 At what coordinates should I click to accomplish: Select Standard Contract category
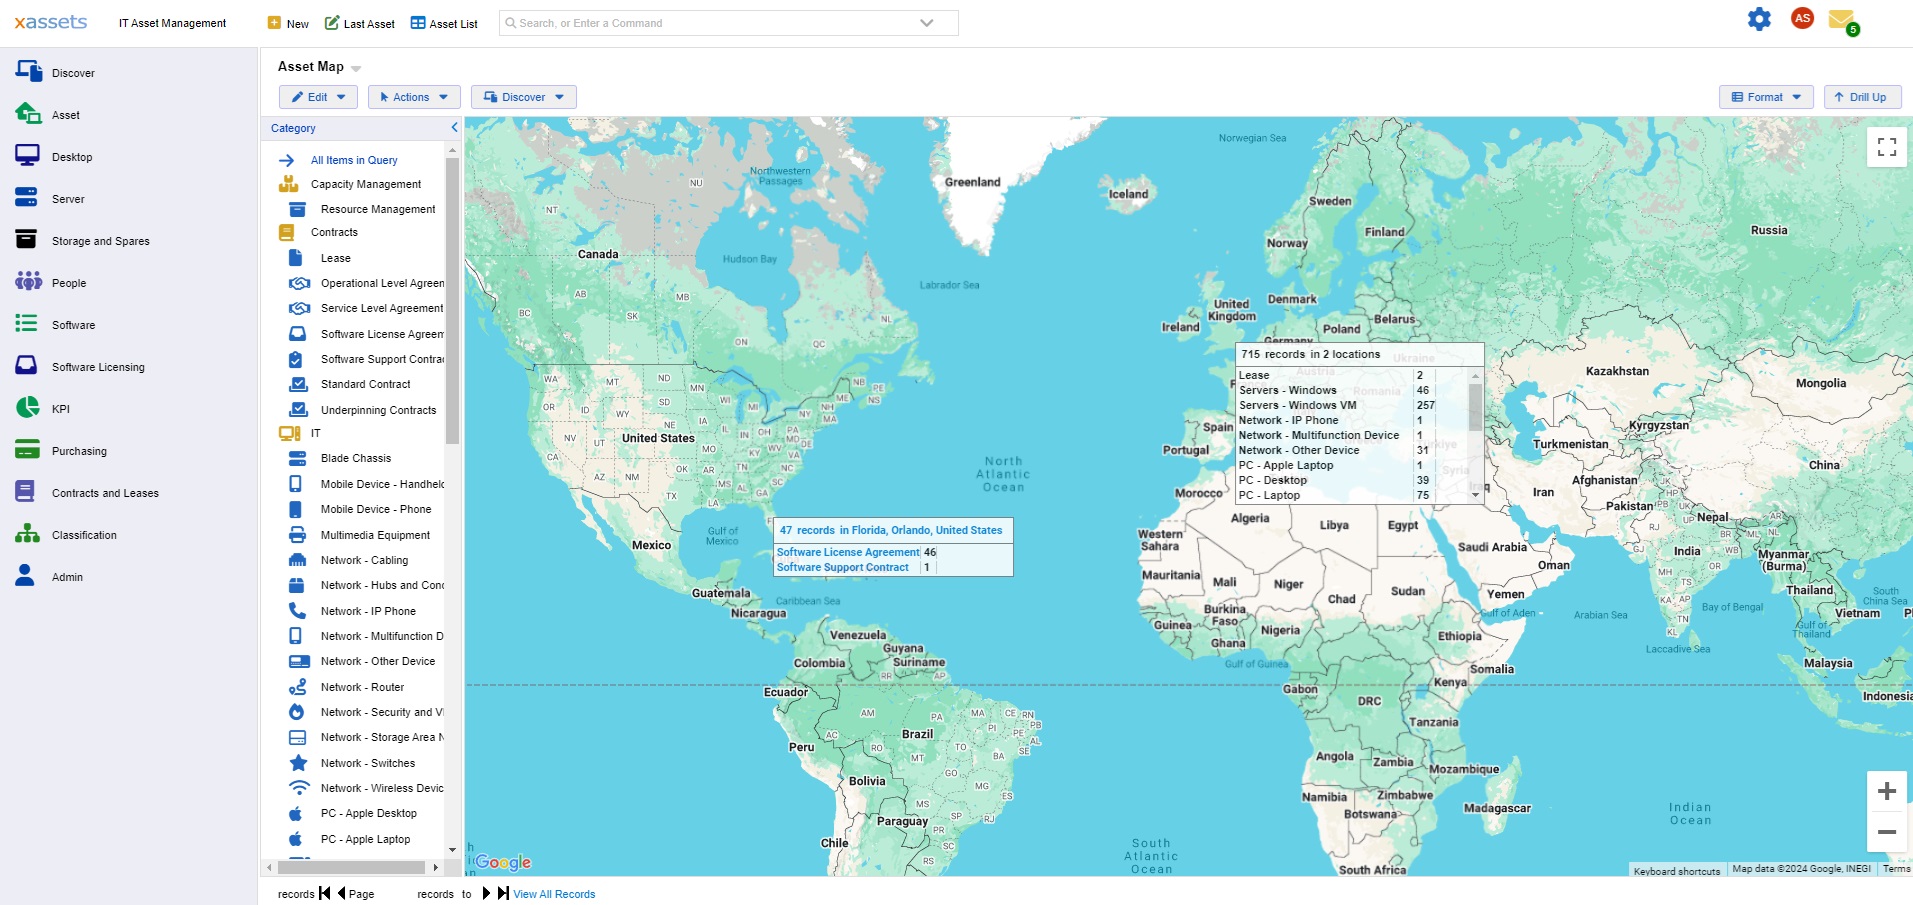tap(366, 384)
